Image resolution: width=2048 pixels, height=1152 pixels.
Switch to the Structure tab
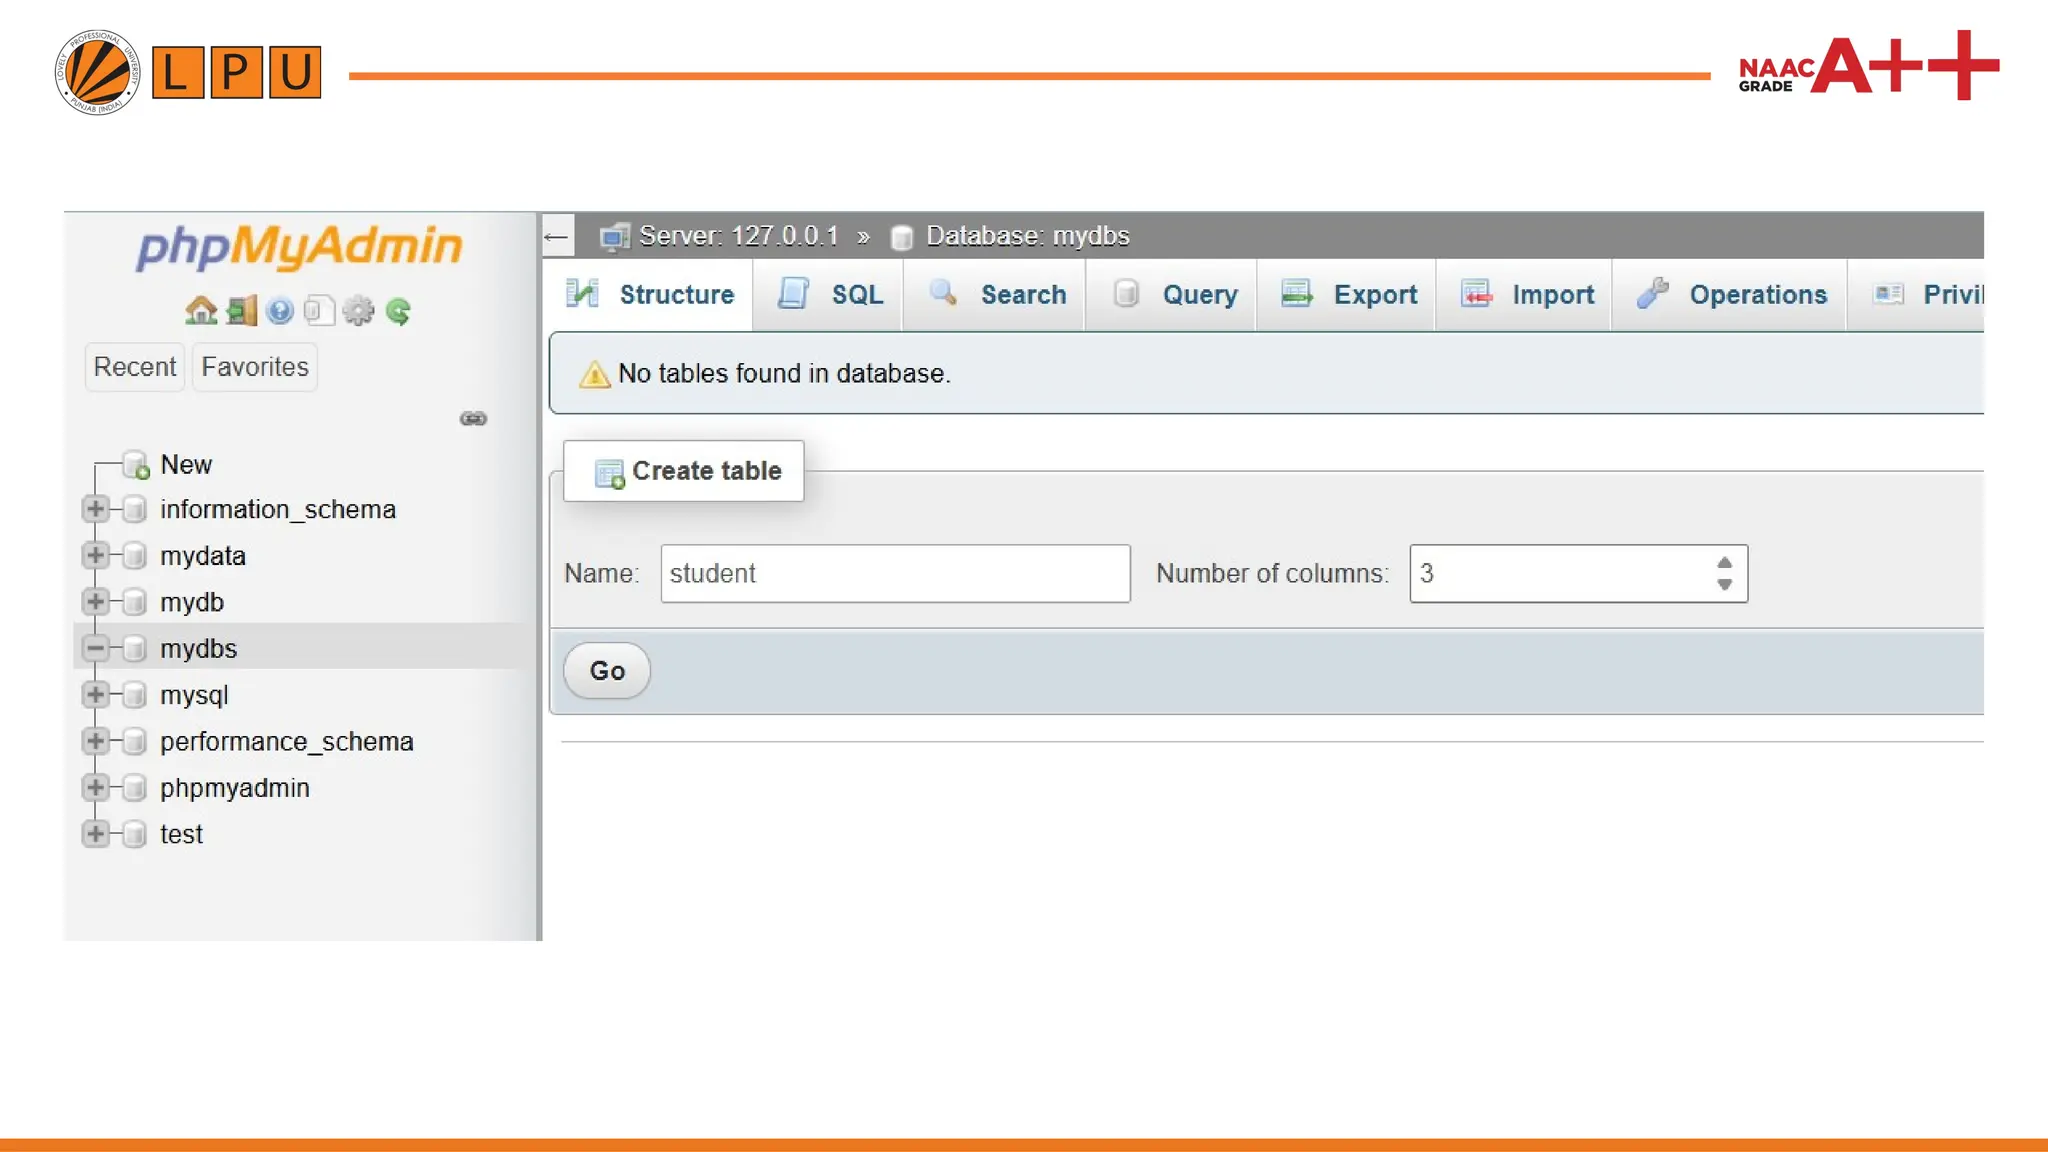(649, 295)
